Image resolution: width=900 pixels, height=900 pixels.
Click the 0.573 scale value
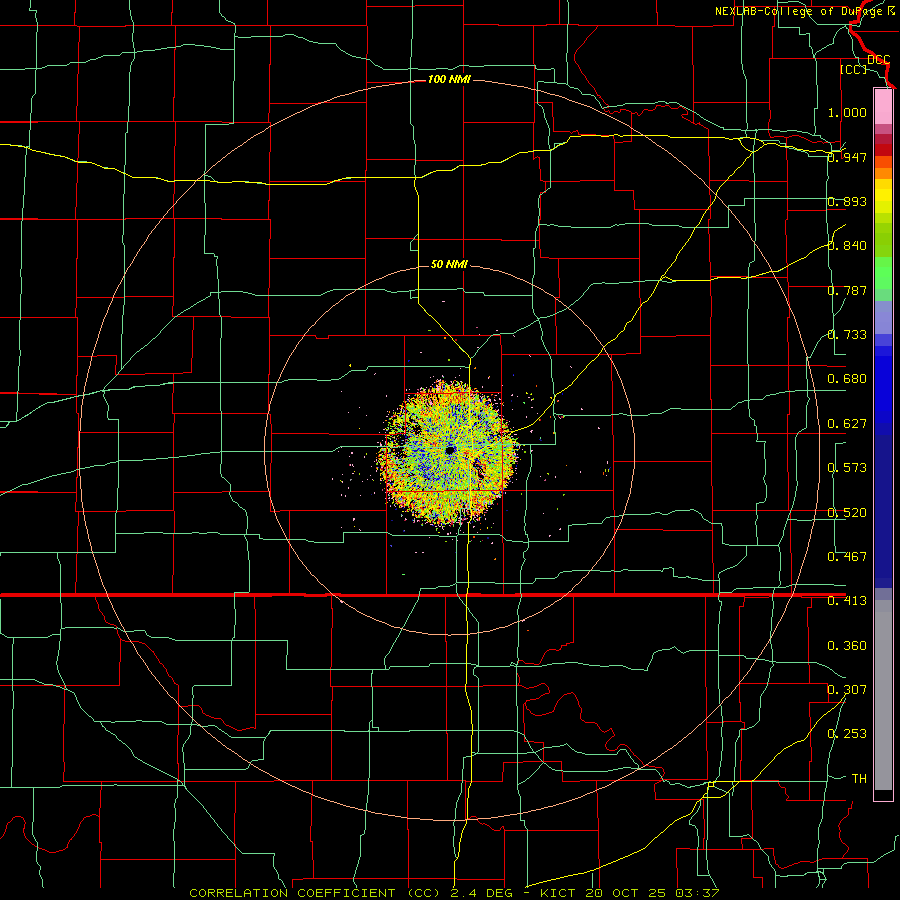click(x=847, y=468)
